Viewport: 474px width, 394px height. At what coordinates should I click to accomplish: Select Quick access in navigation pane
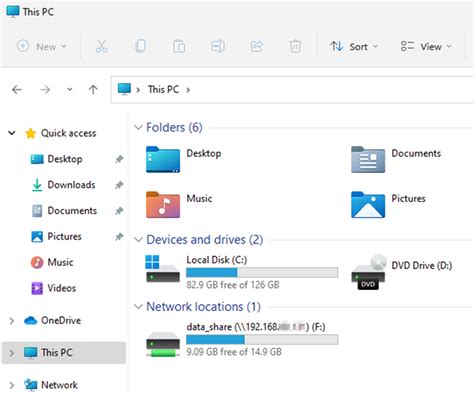(68, 133)
